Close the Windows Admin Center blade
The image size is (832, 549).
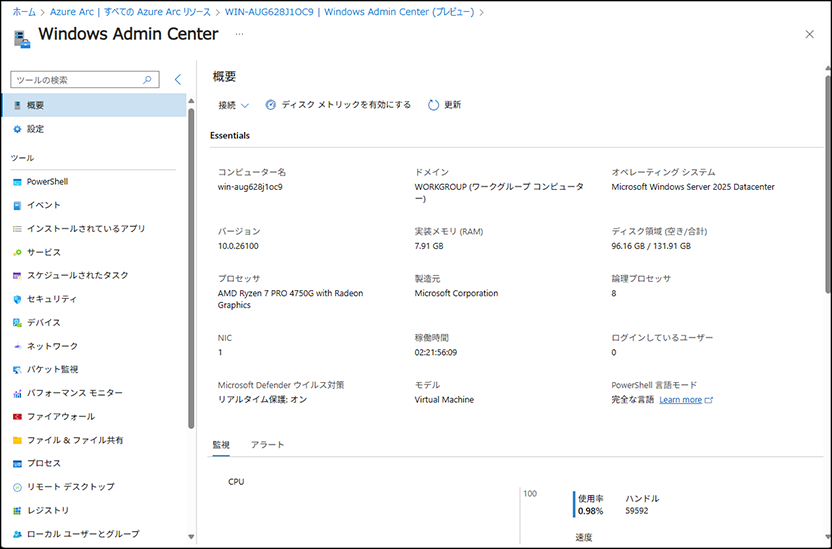[809, 34]
